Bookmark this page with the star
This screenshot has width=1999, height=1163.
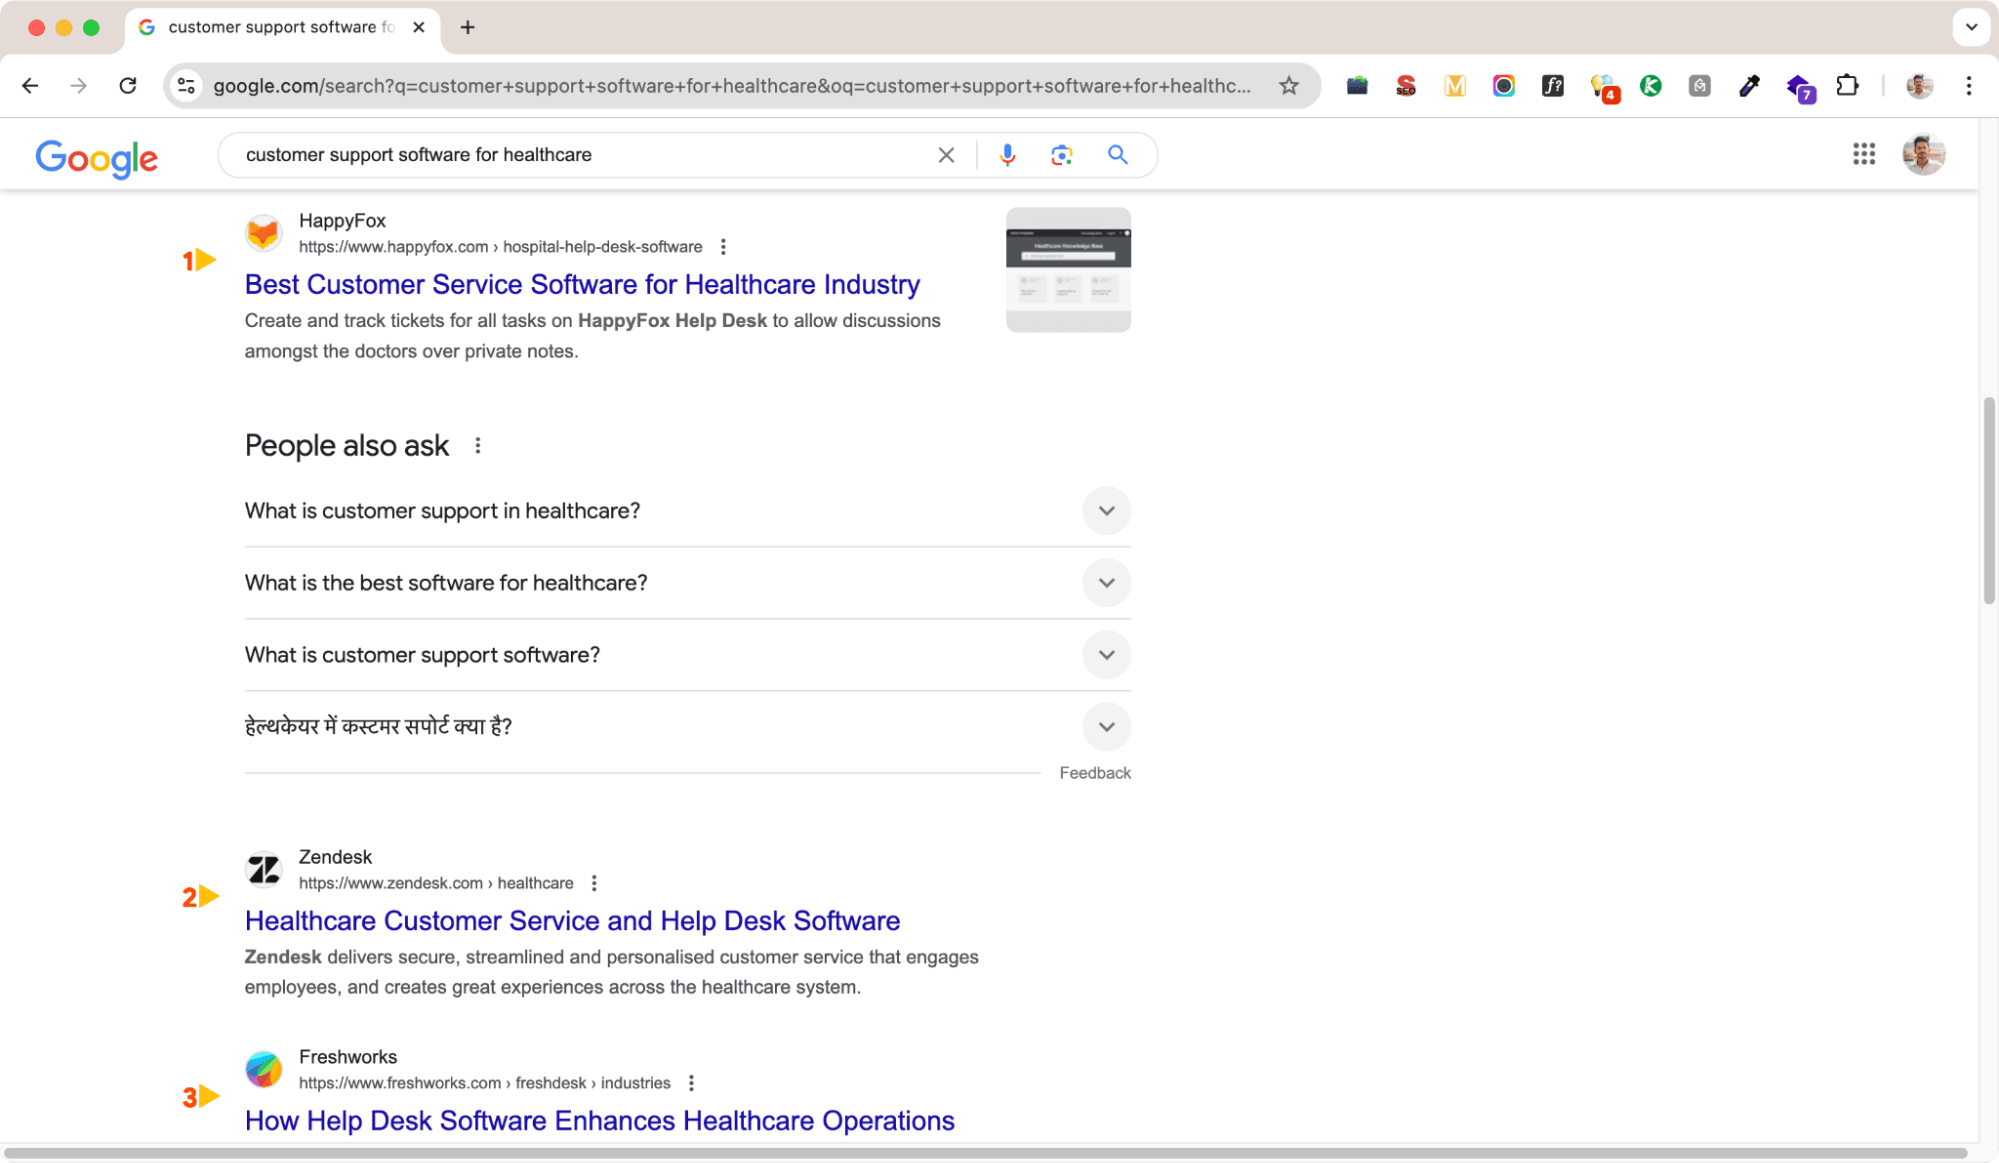[1288, 85]
